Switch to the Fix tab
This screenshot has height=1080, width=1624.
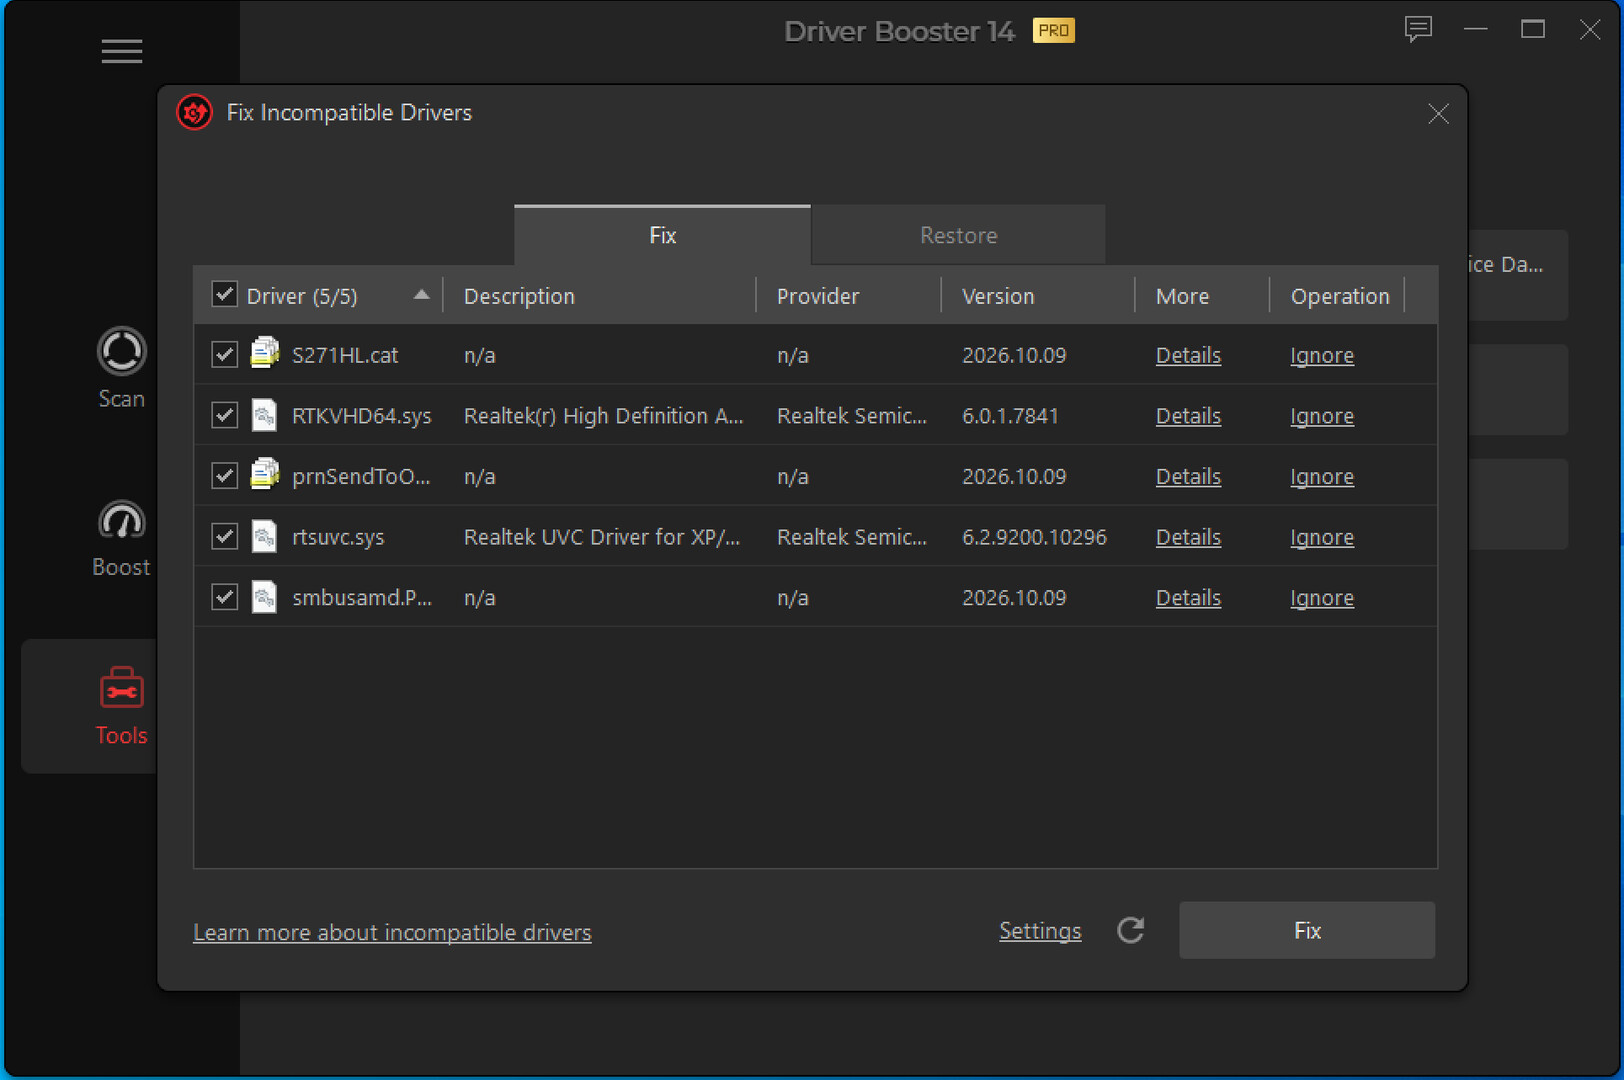(x=662, y=235)
